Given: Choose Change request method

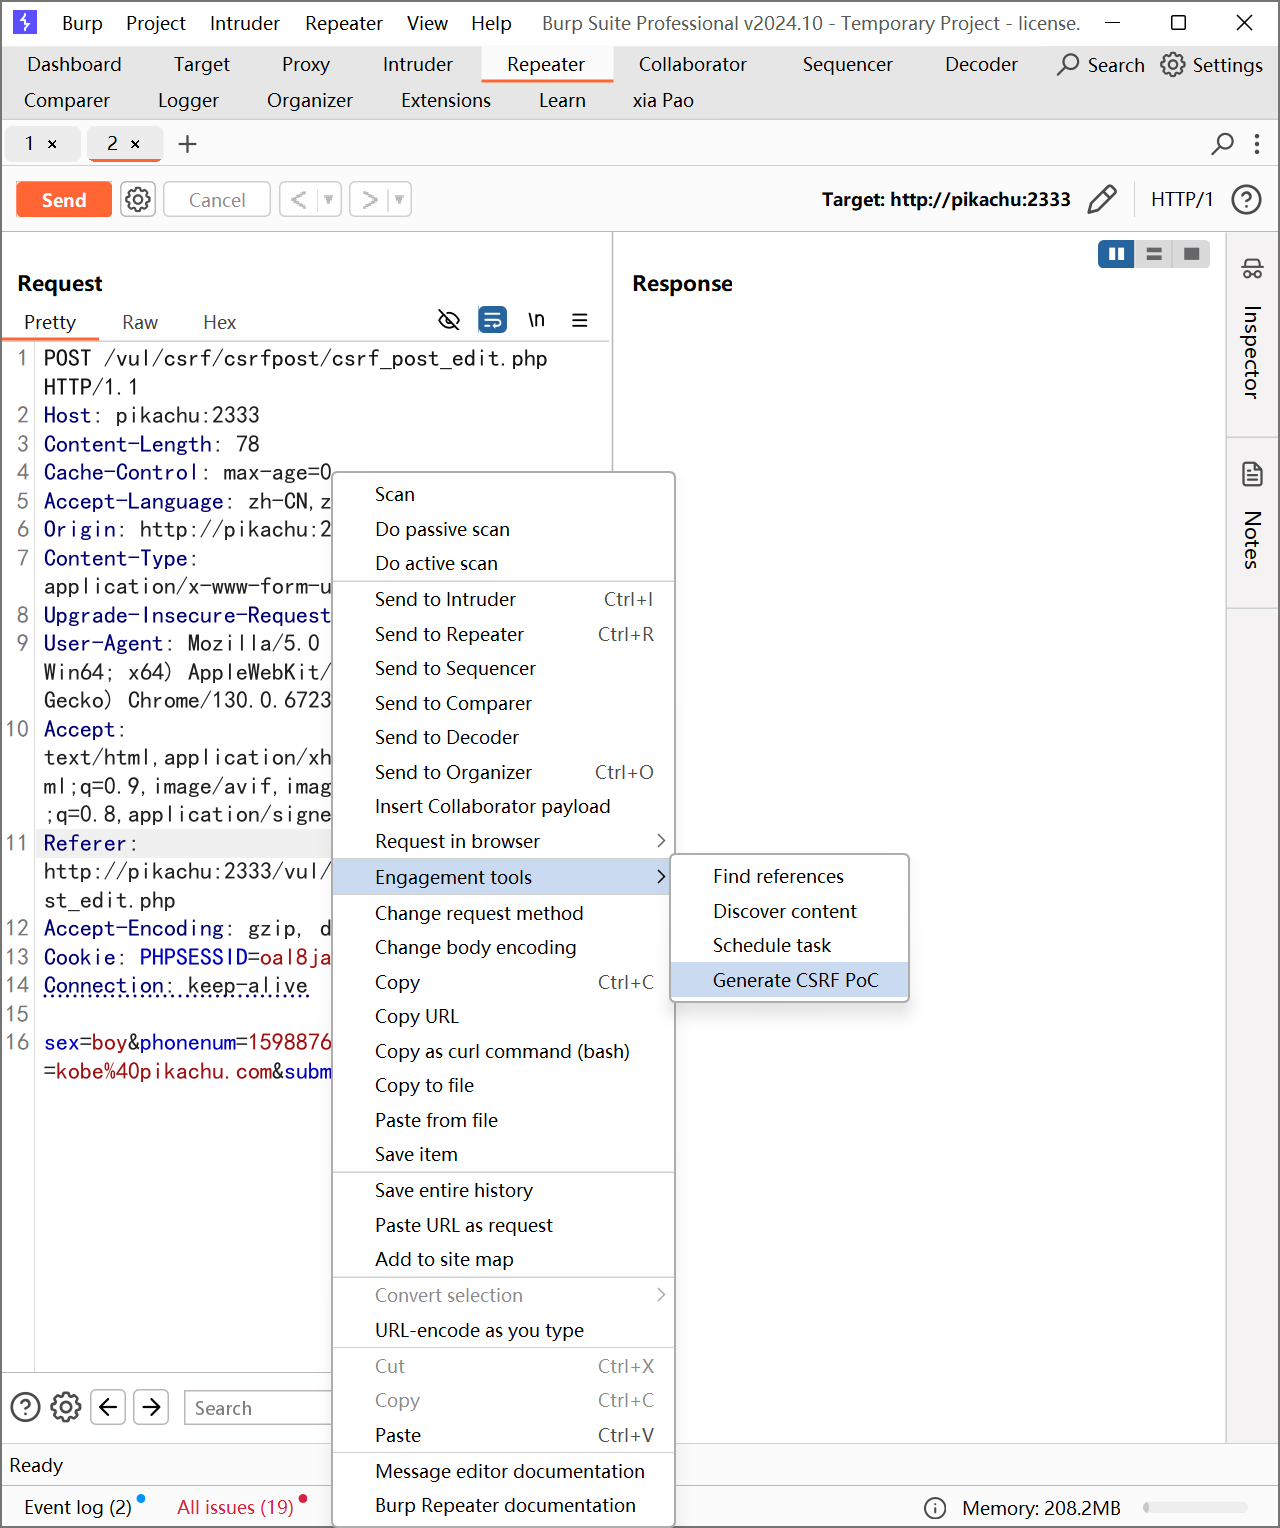Looking at the screenshot, I should (x=503, y=913).
